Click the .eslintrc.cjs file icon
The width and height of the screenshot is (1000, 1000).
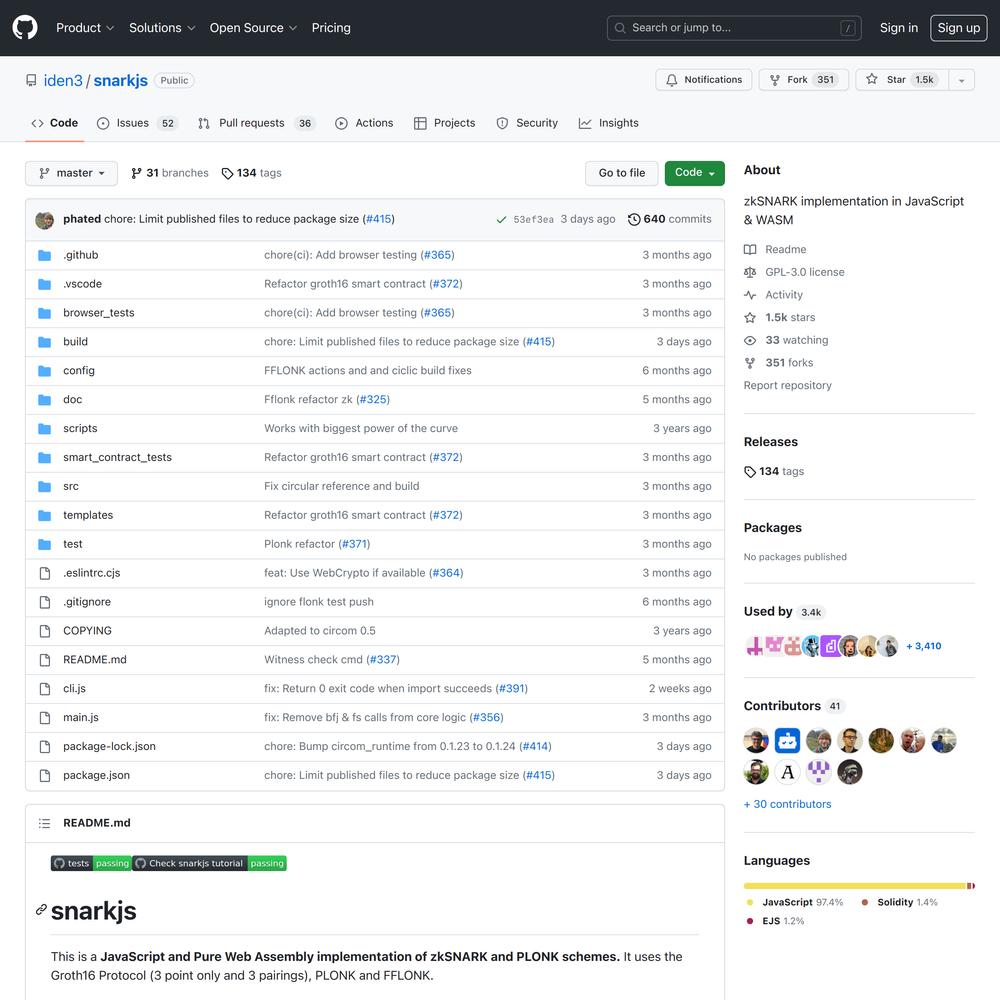(x=45, y=573)
